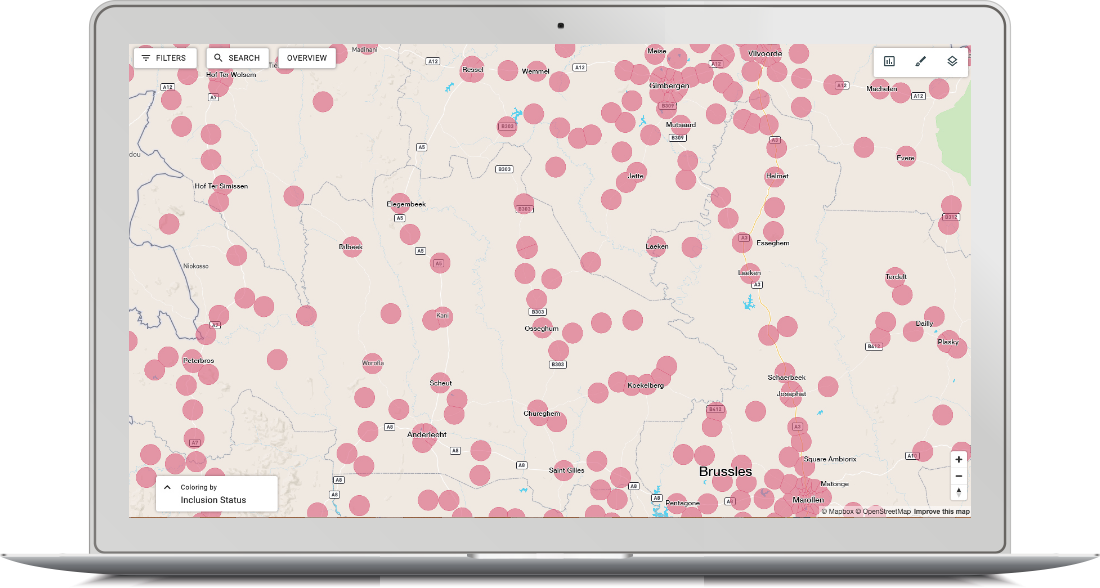
Task: Click the Jette map label
Action: (x=636, y=175)
